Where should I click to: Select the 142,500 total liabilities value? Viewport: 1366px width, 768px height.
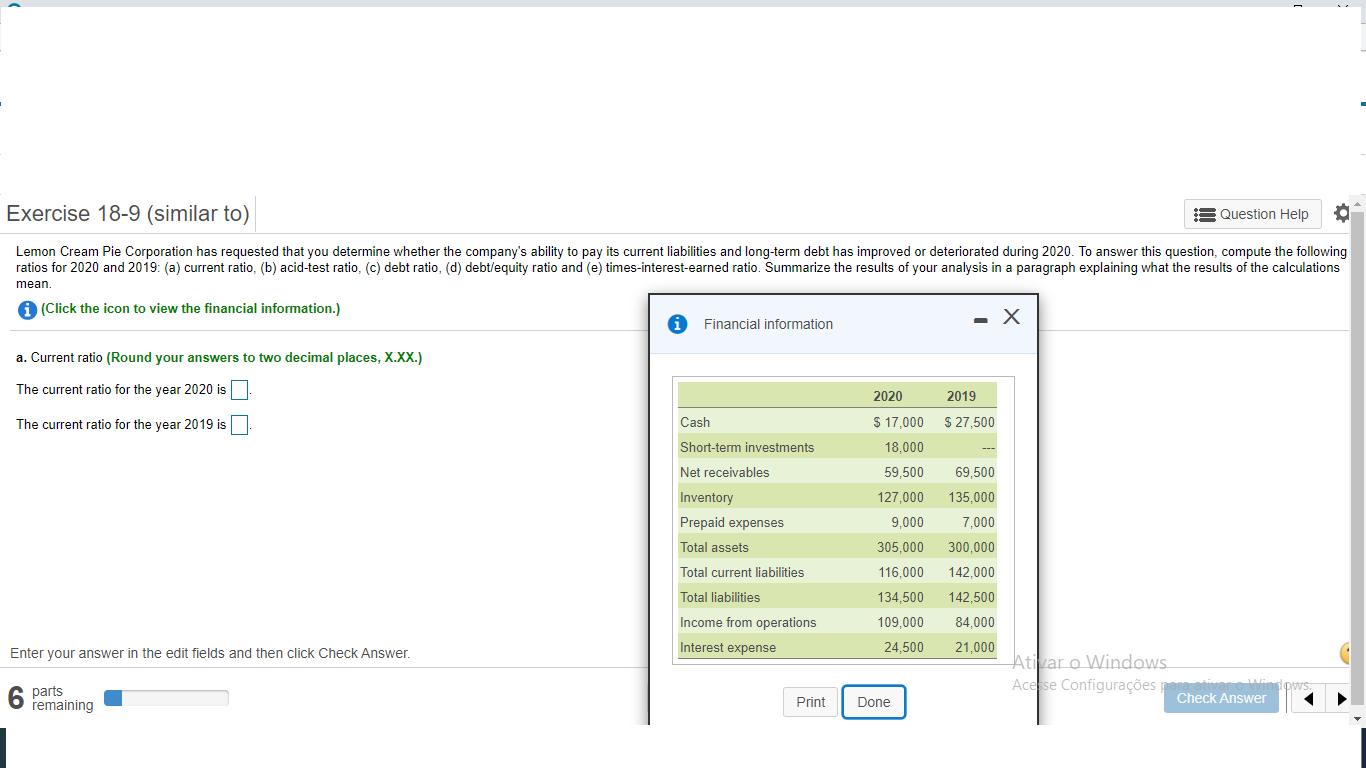pyautogui.click(x=972, y=597)
